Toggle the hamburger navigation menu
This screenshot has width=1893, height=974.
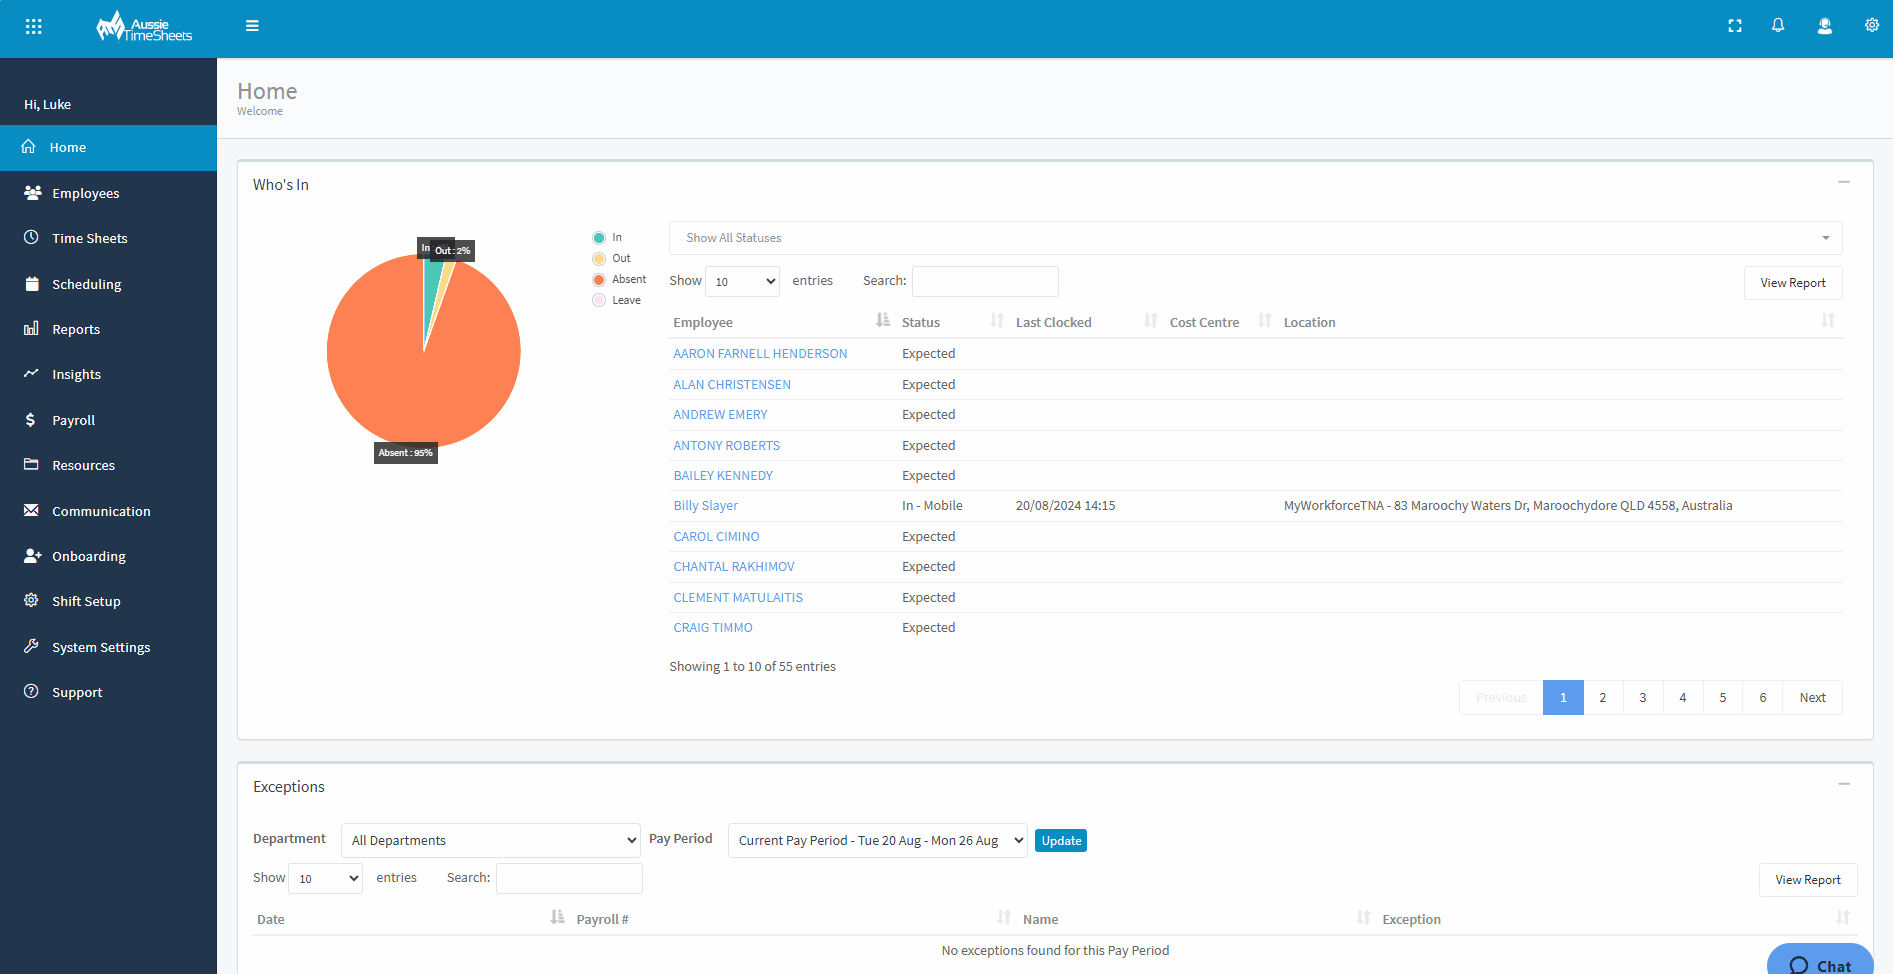252,25
